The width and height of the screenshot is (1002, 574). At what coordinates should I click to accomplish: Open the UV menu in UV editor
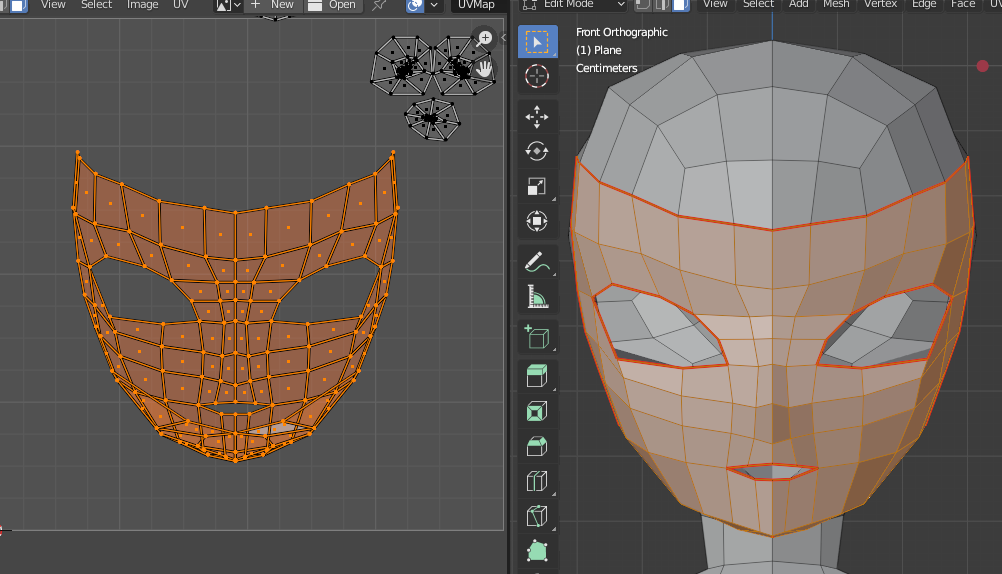[180, 5]
